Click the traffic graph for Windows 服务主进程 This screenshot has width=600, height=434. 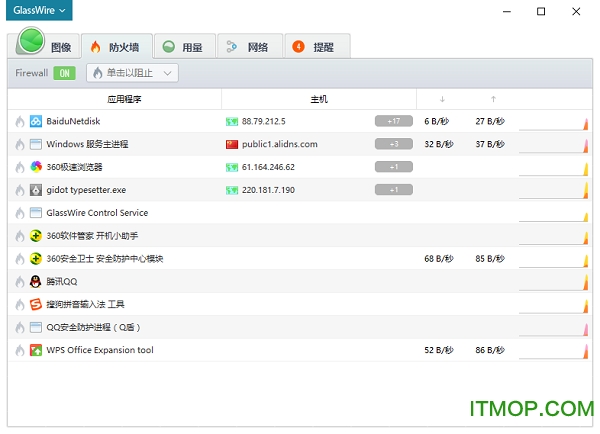click(x=553, y=144)
